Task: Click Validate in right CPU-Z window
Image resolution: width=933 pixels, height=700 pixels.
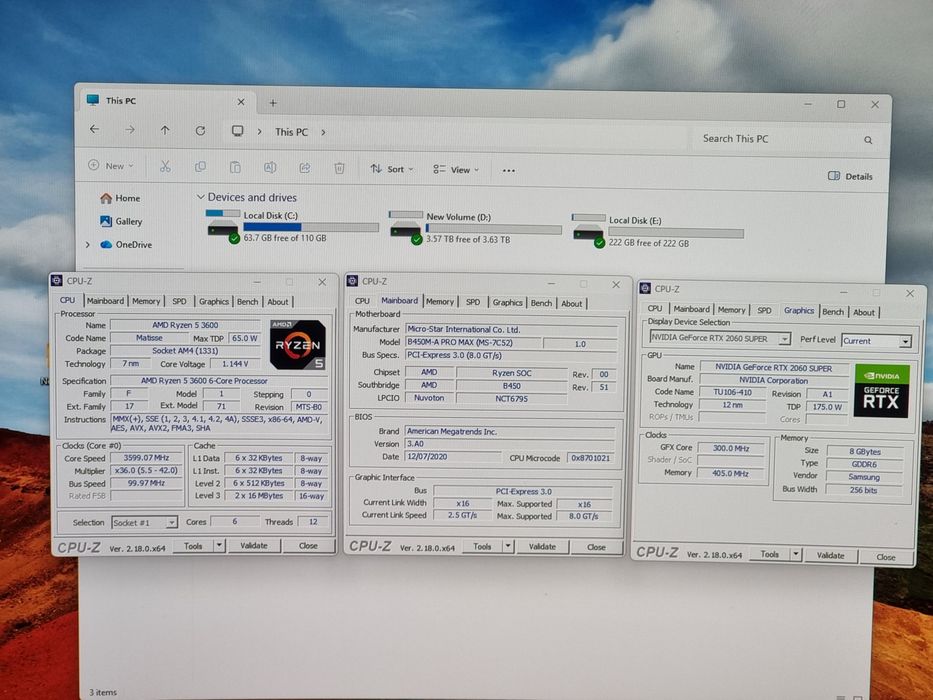Action: (x=830, y=555)
